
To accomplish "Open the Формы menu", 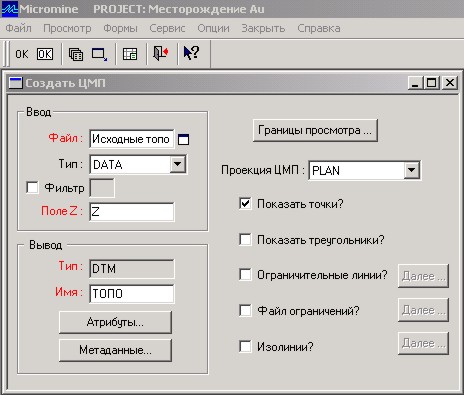I will (120, 28).
